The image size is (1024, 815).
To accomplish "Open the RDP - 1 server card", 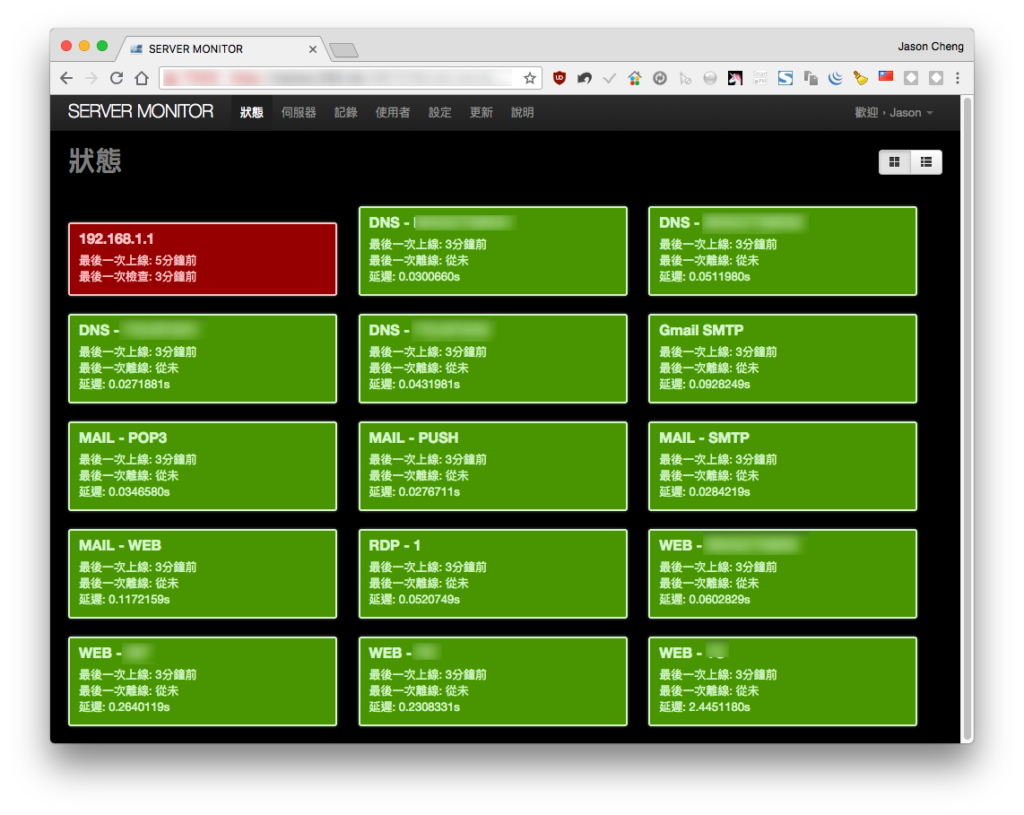I will pos(493,573).
